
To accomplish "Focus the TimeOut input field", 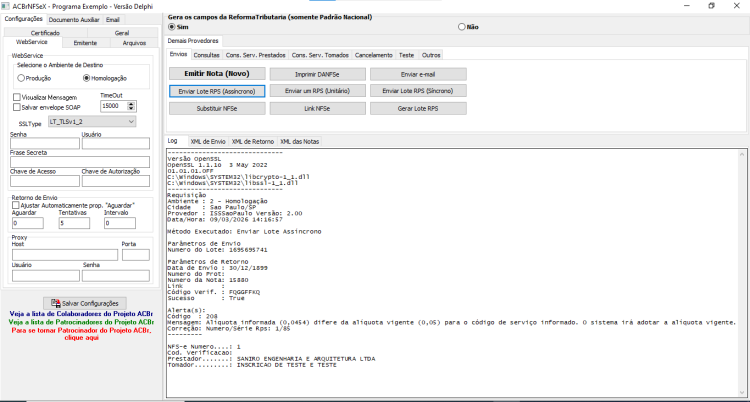I will (x=114, y=106).
